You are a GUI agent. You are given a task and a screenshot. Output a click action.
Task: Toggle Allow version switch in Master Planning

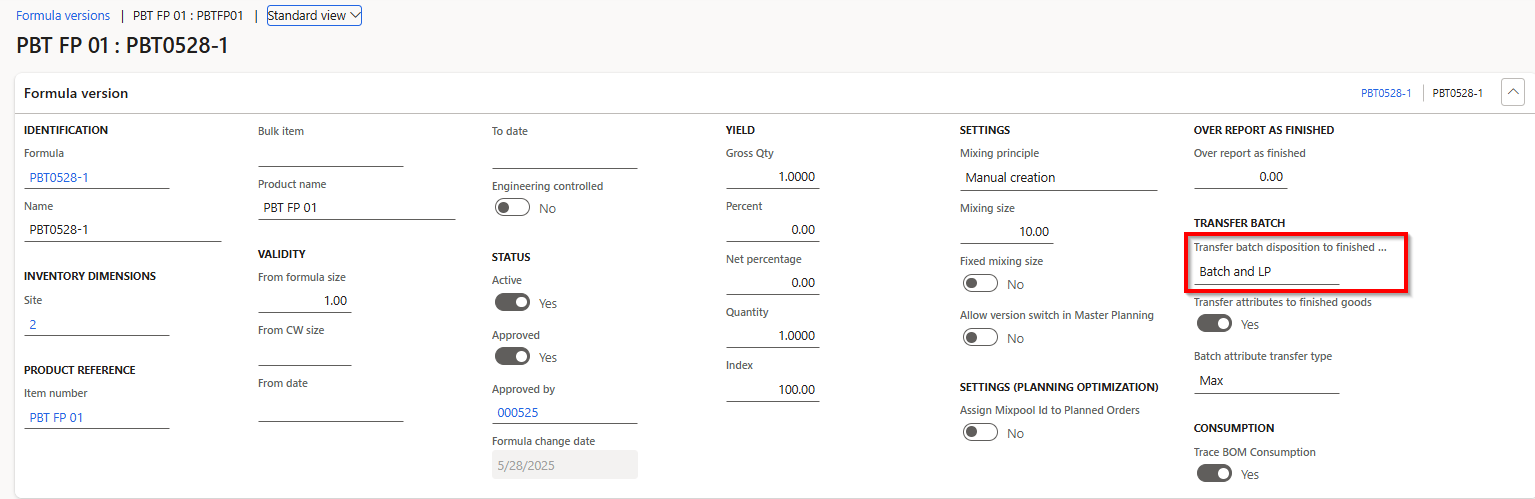coord(980,338)
